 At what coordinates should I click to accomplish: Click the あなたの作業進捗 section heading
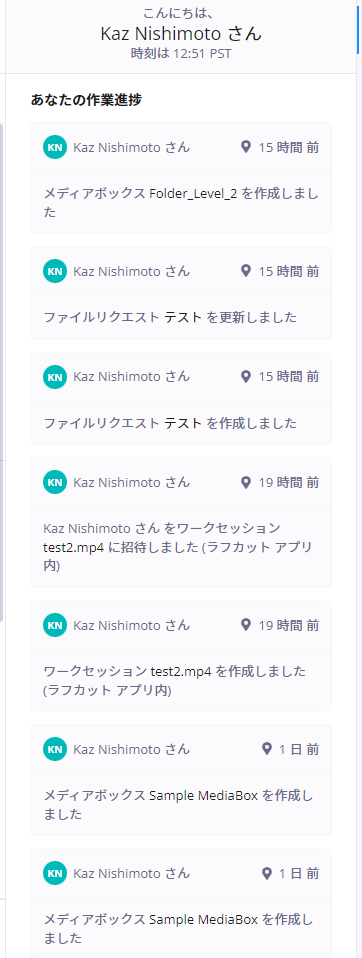pos(86,100)
